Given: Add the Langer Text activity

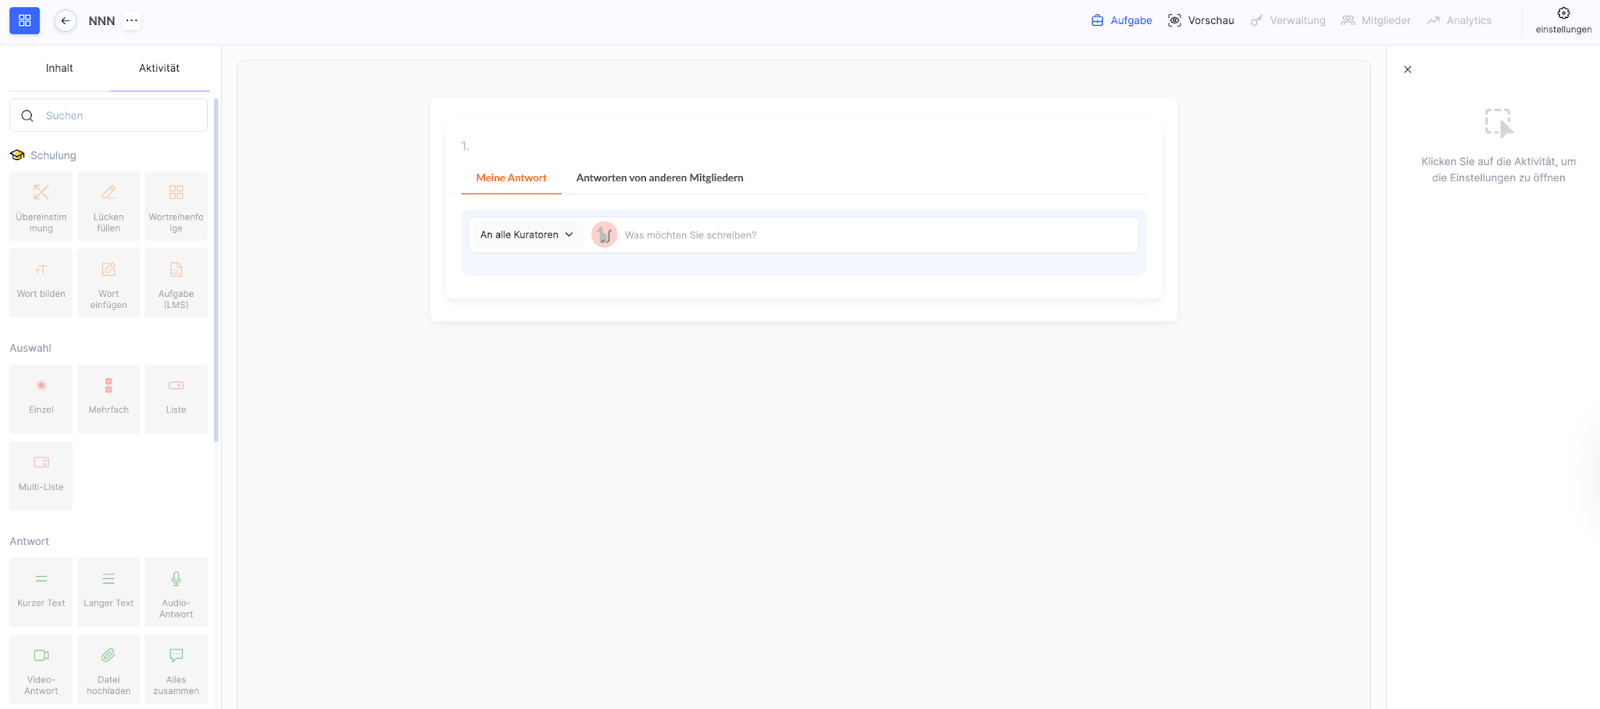Looking at the screenshot, I should 108,592.
